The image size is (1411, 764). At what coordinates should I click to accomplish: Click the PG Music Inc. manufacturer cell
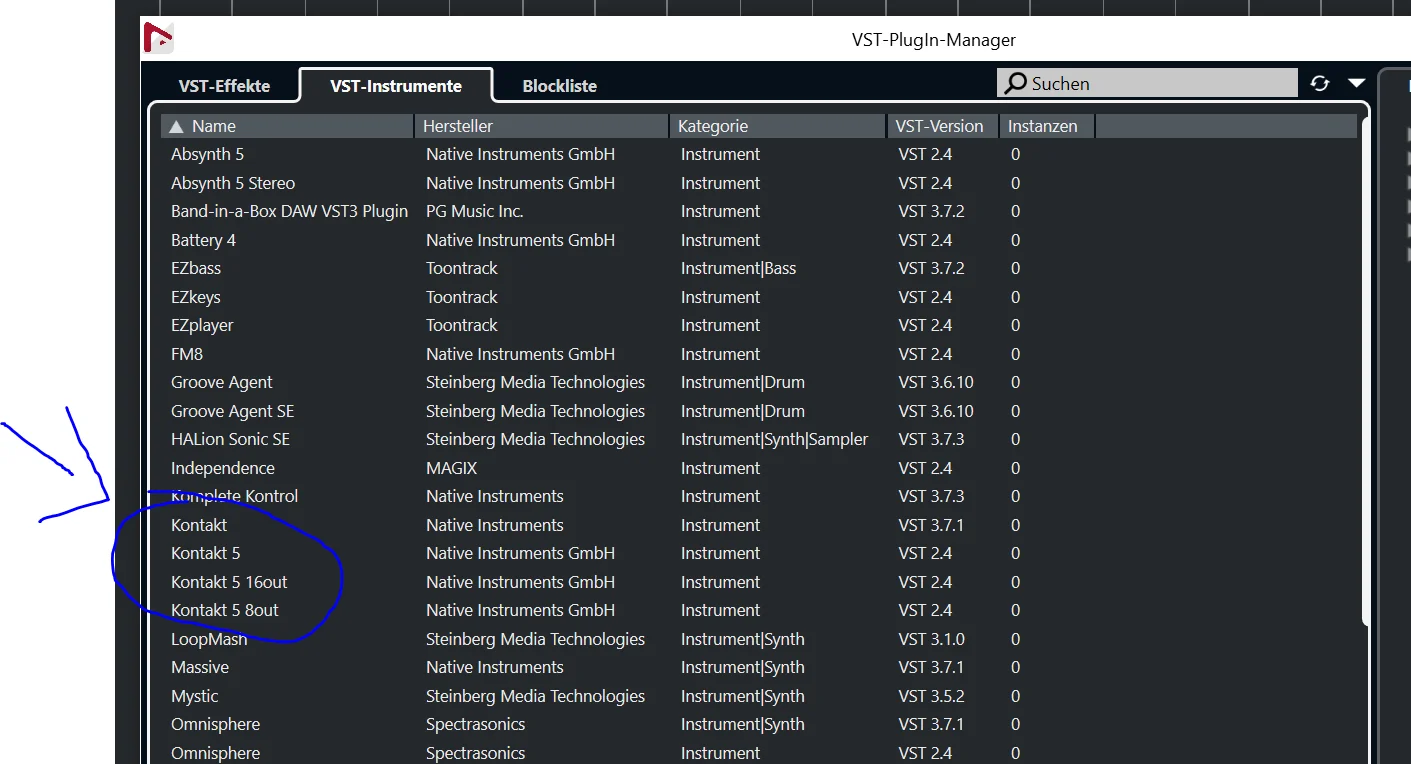coord(475,211)
